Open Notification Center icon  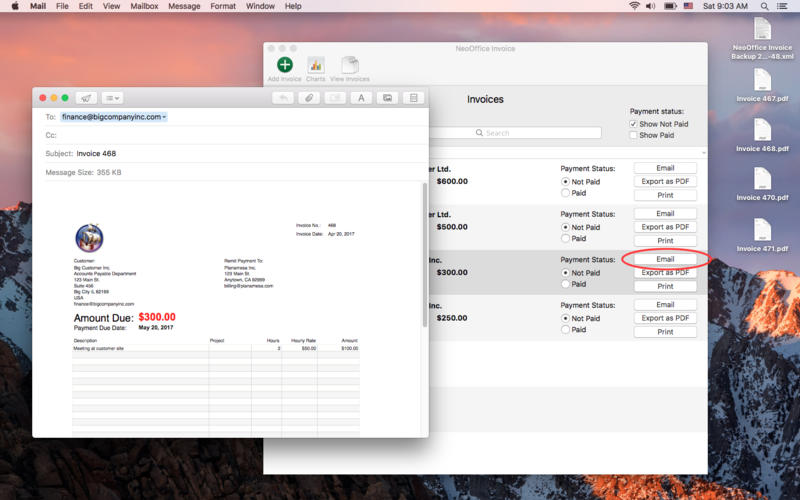tap(782, 6)
